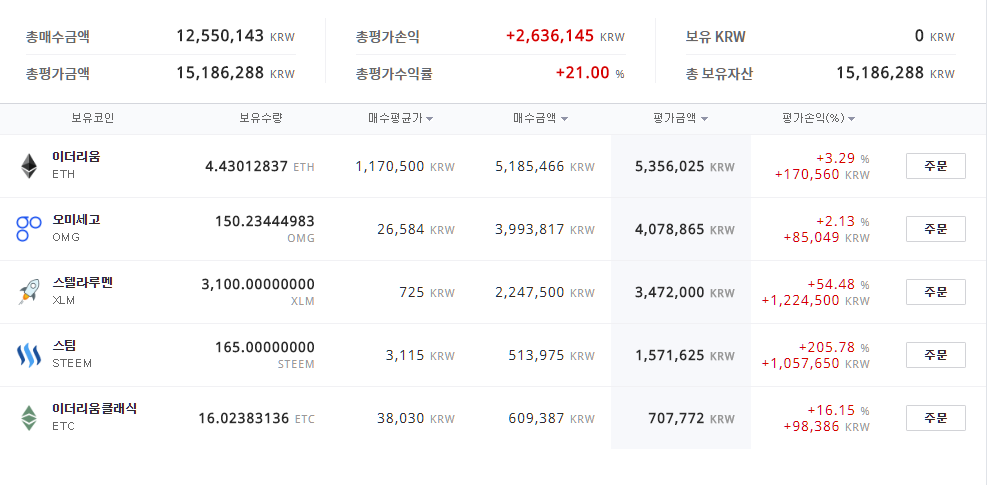Open the 스텔라루멘 coin name link

[x=83, y=283]
